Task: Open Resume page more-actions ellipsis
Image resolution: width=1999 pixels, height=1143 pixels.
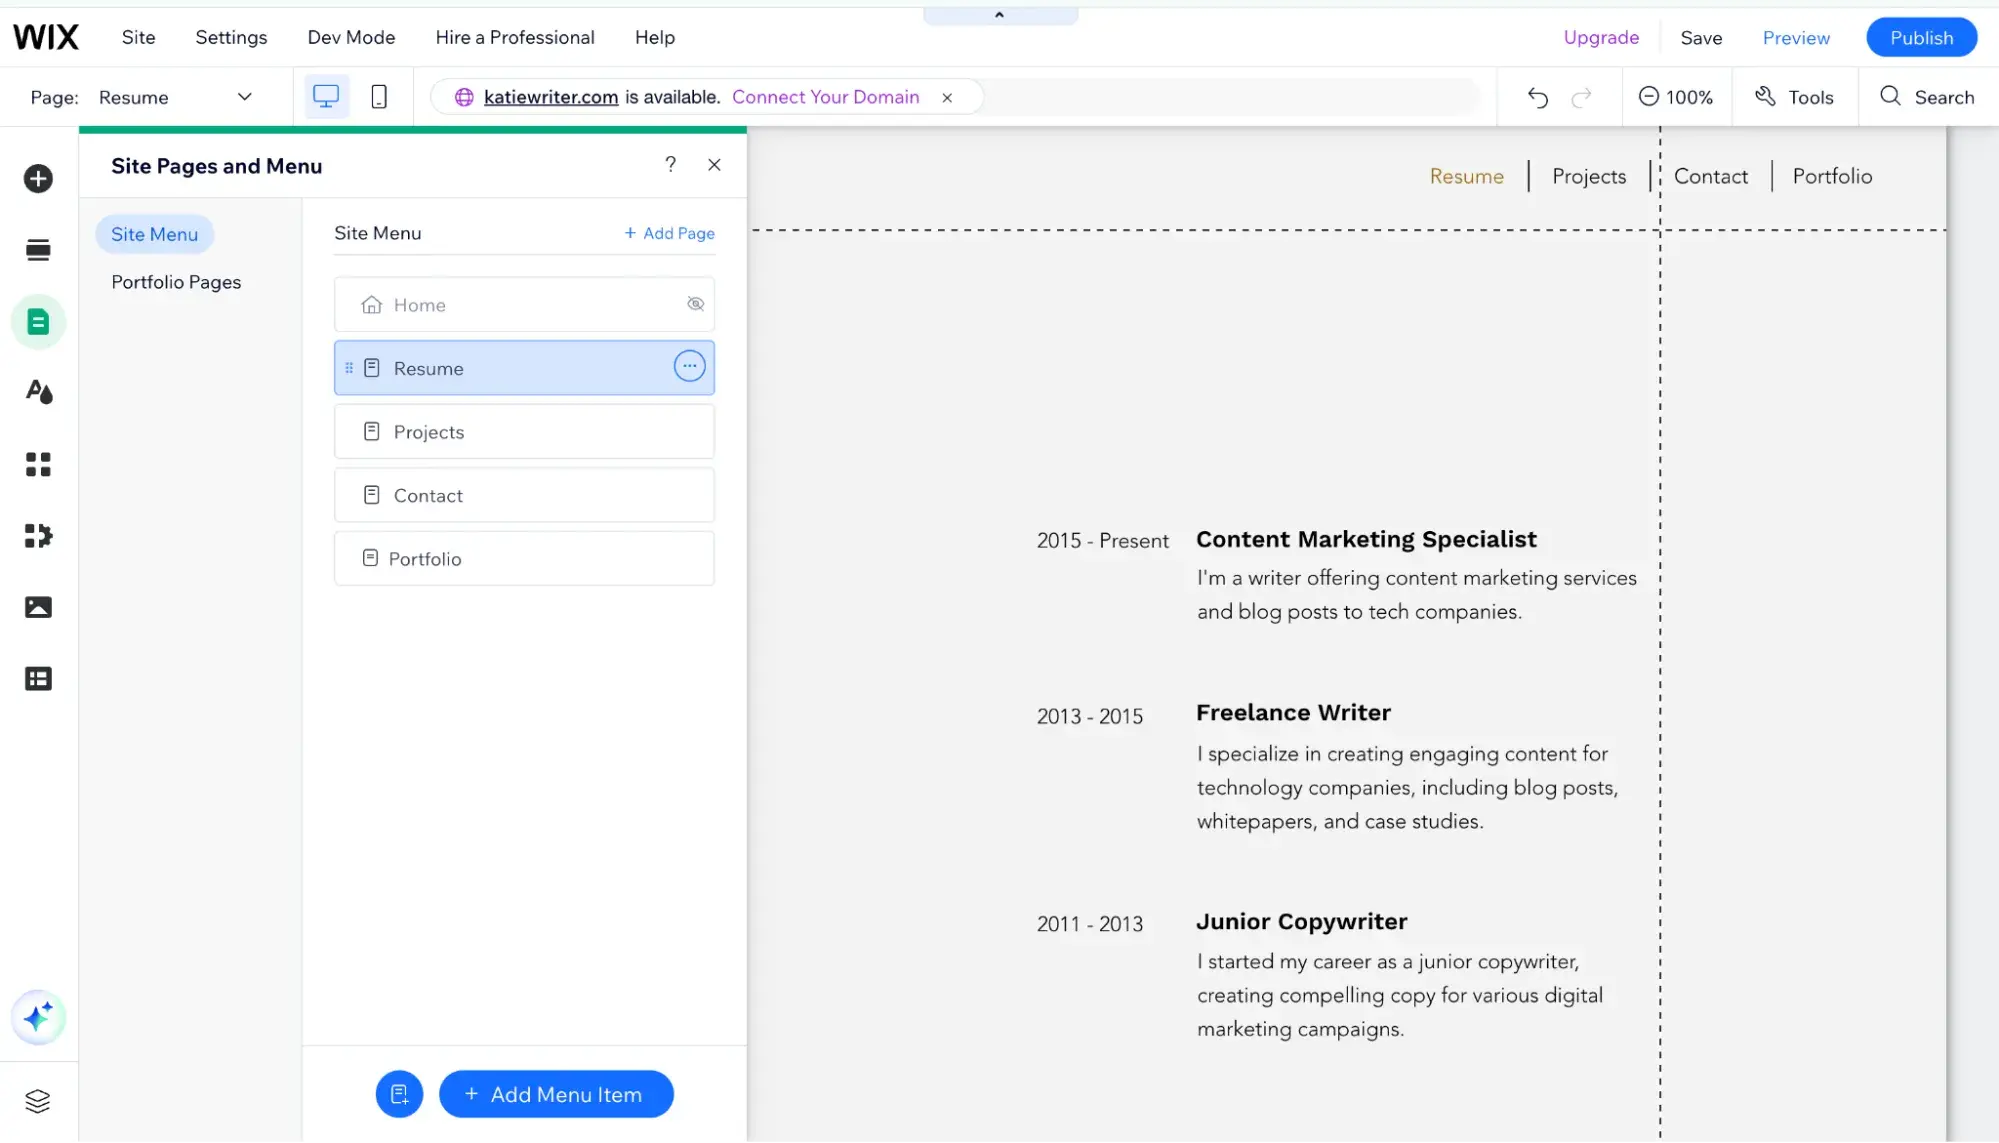Action: 689,367
